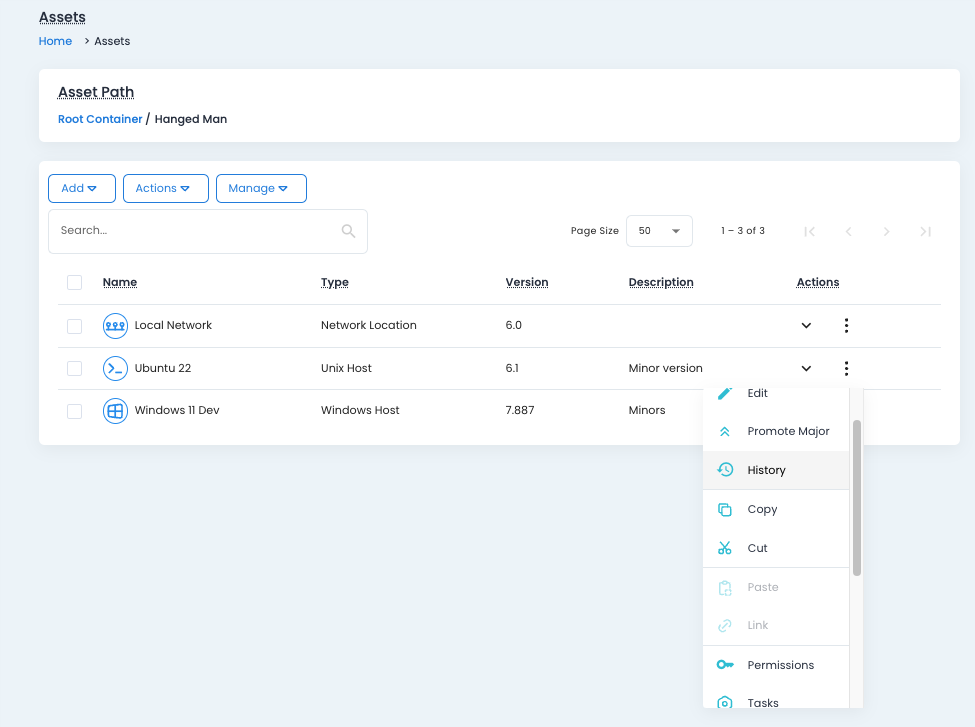This screenshot has height=727, width=975.
Task: Click the search magnifier icon
Action: tap(348, 231)
